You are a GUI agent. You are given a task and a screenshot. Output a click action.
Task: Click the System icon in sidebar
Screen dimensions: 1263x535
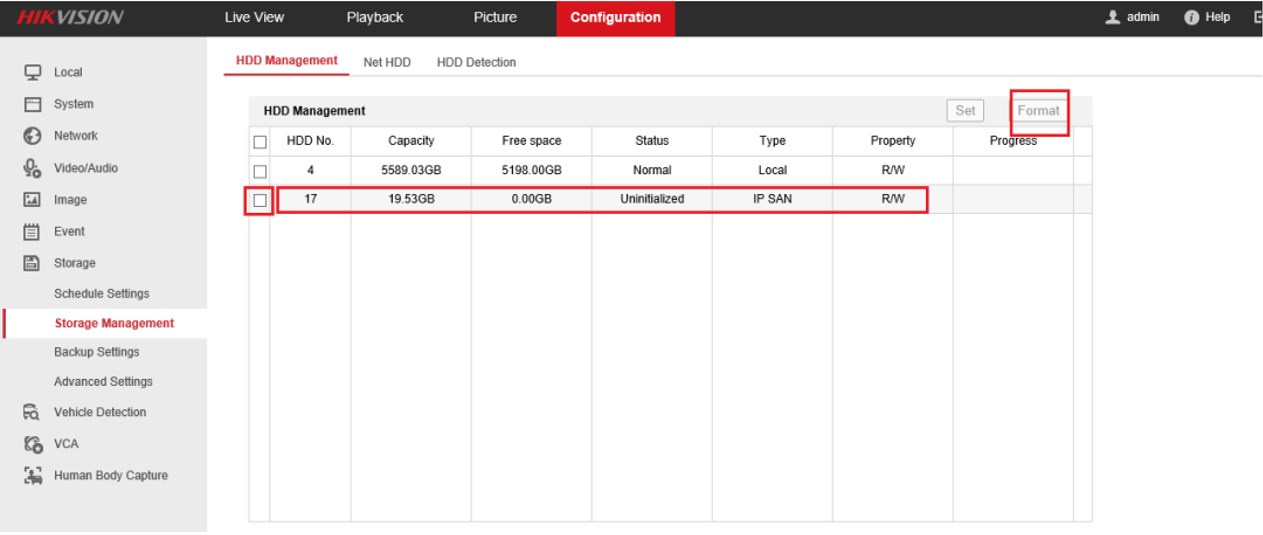pyautogui.click(x=33, y=104)
